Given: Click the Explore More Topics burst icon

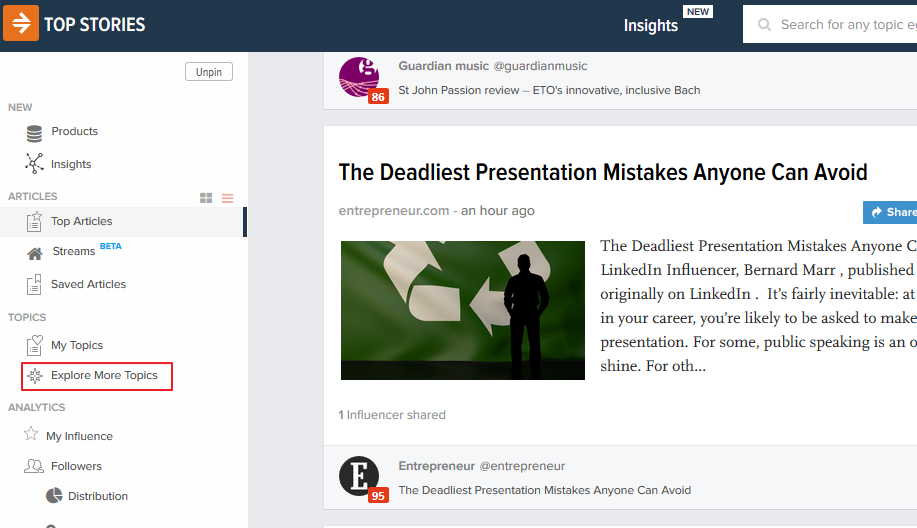Looking at the screenshot, I should tap(35, 375).
